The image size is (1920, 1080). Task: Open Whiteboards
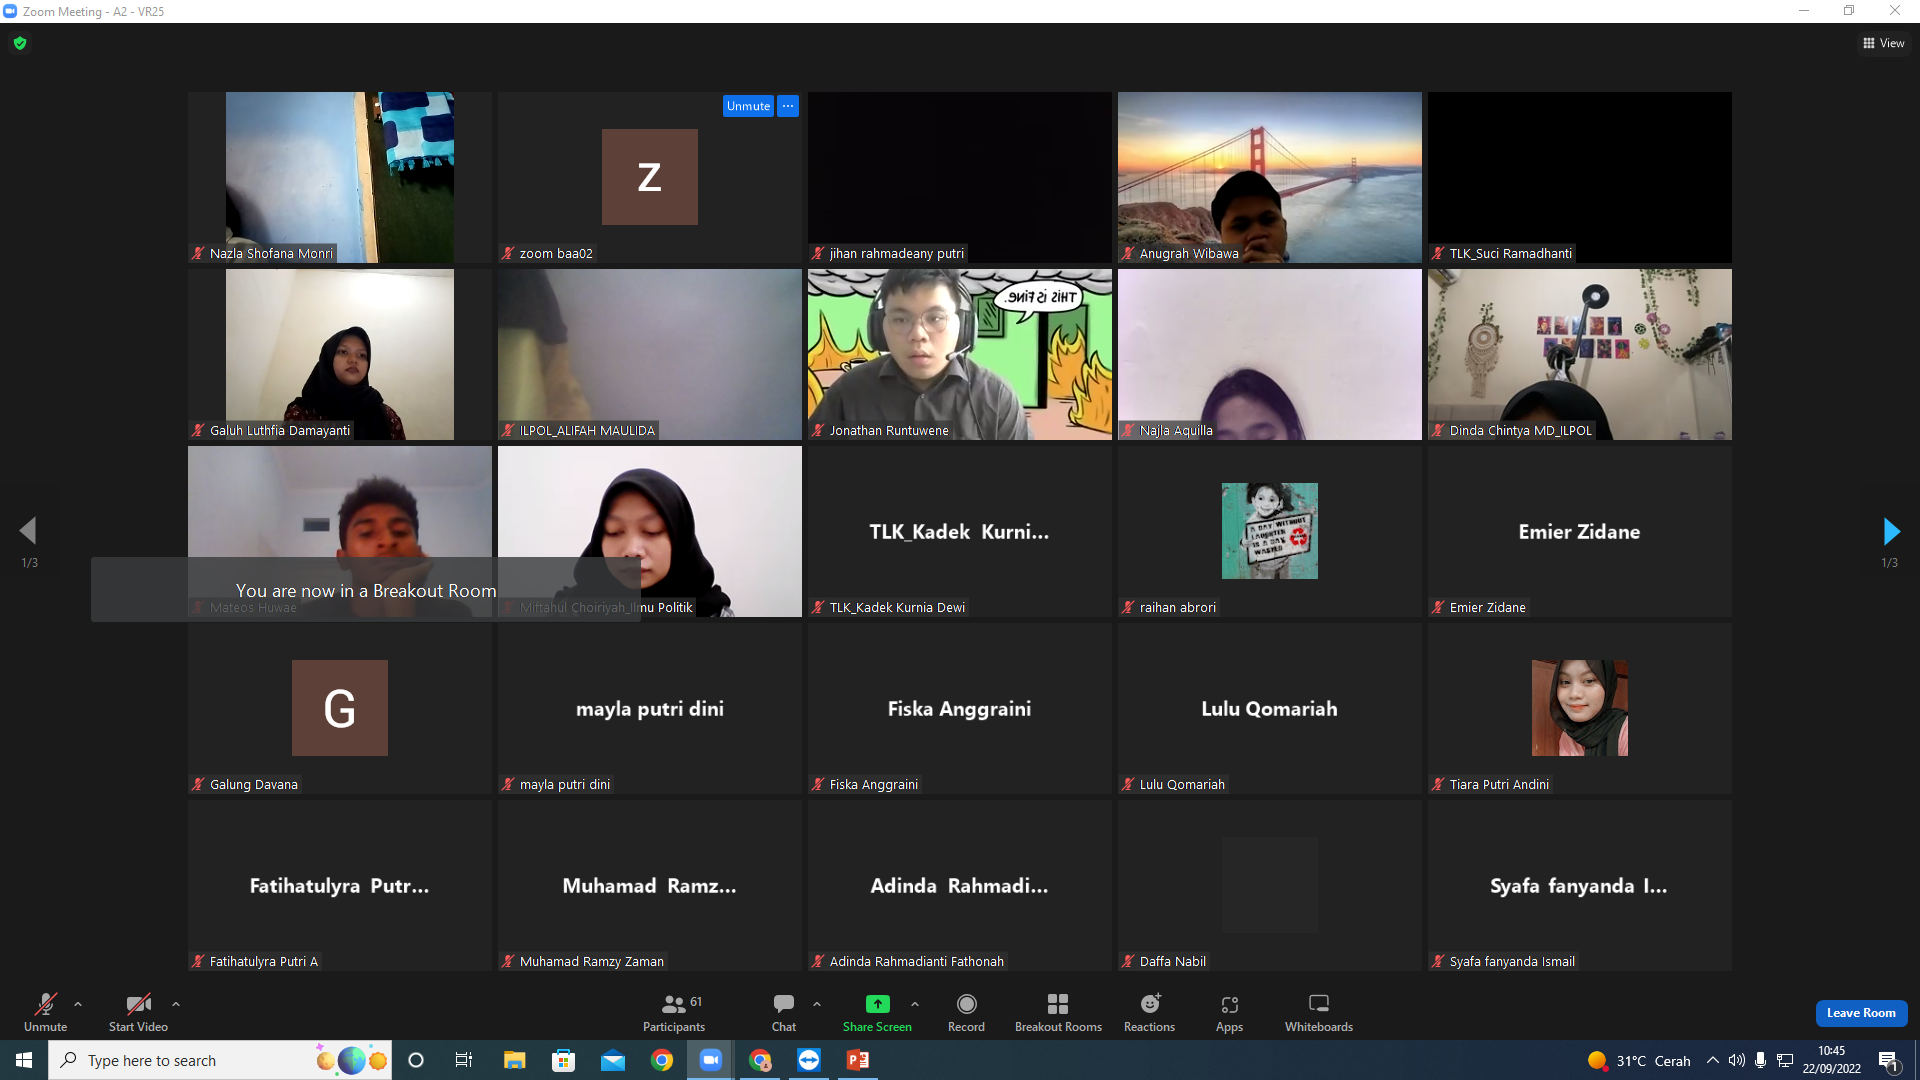point(1319,1011)
